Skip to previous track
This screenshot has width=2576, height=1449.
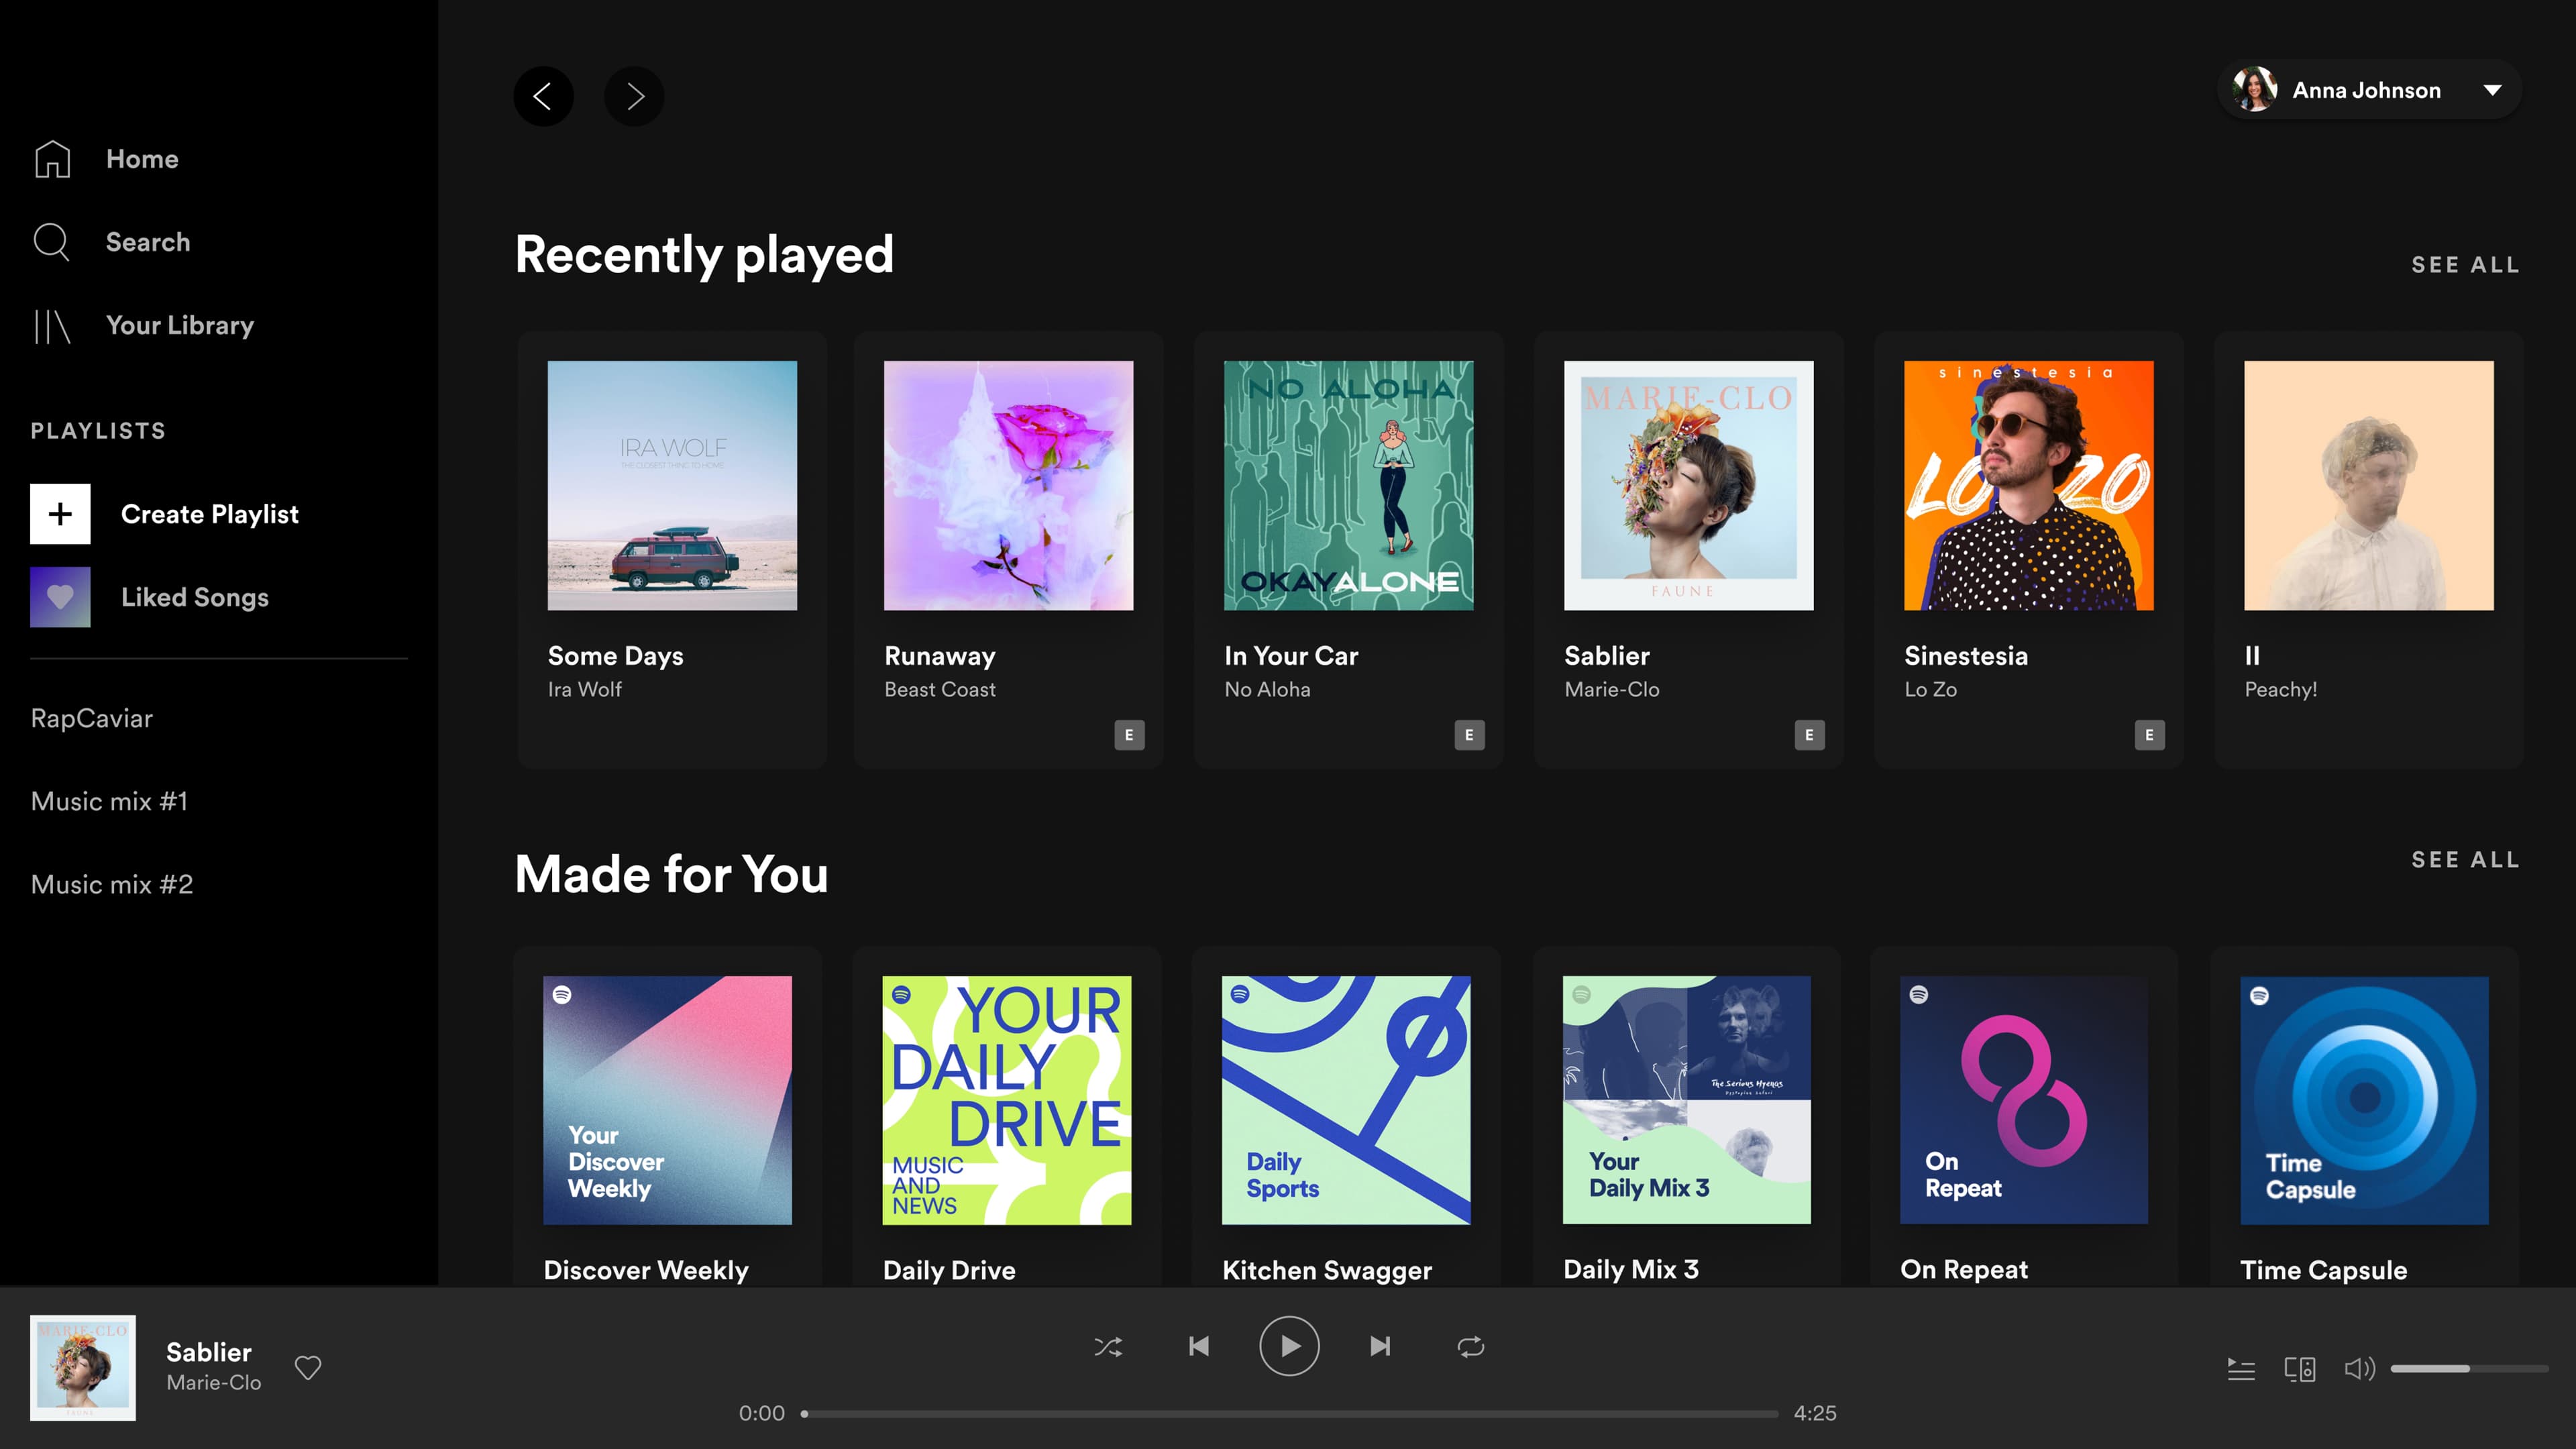1199,1346
